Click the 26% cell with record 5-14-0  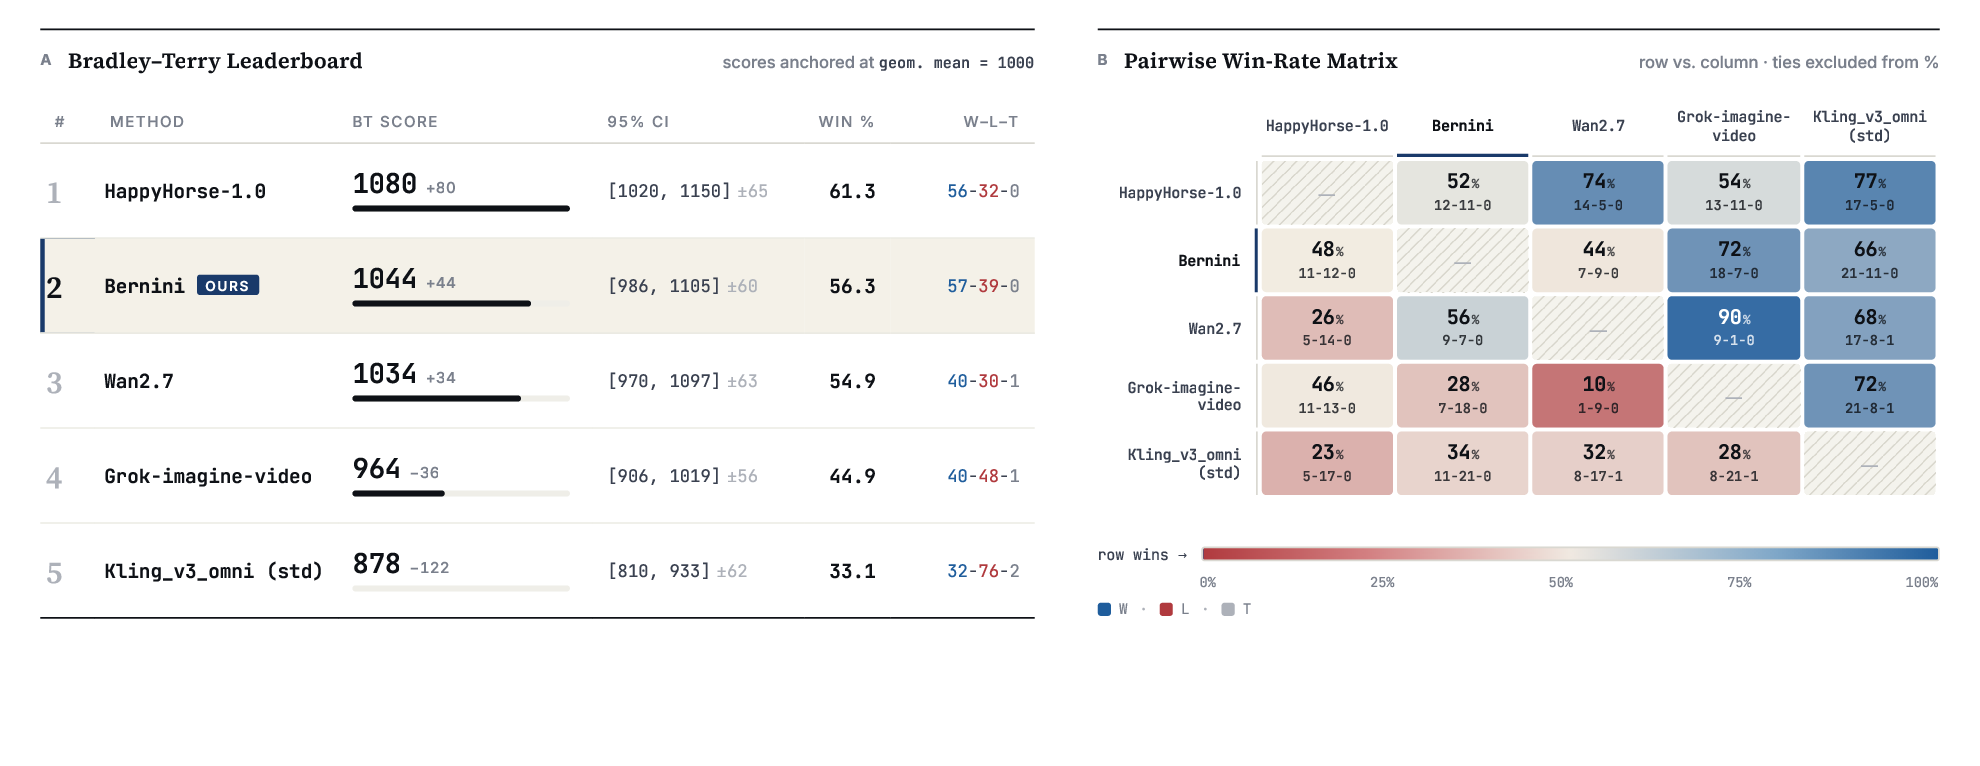pyautogui.click(x=1327, y=328)
